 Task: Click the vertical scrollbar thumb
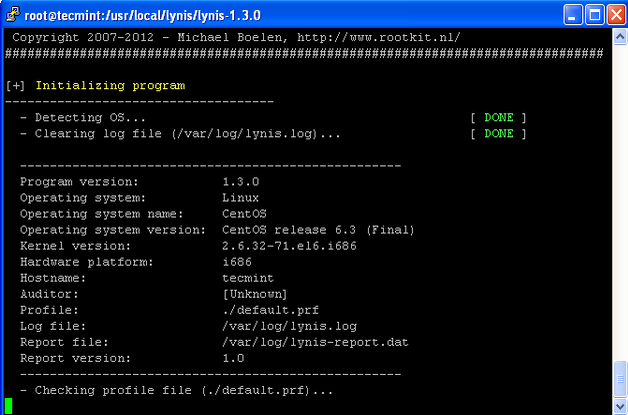[620, 379]
